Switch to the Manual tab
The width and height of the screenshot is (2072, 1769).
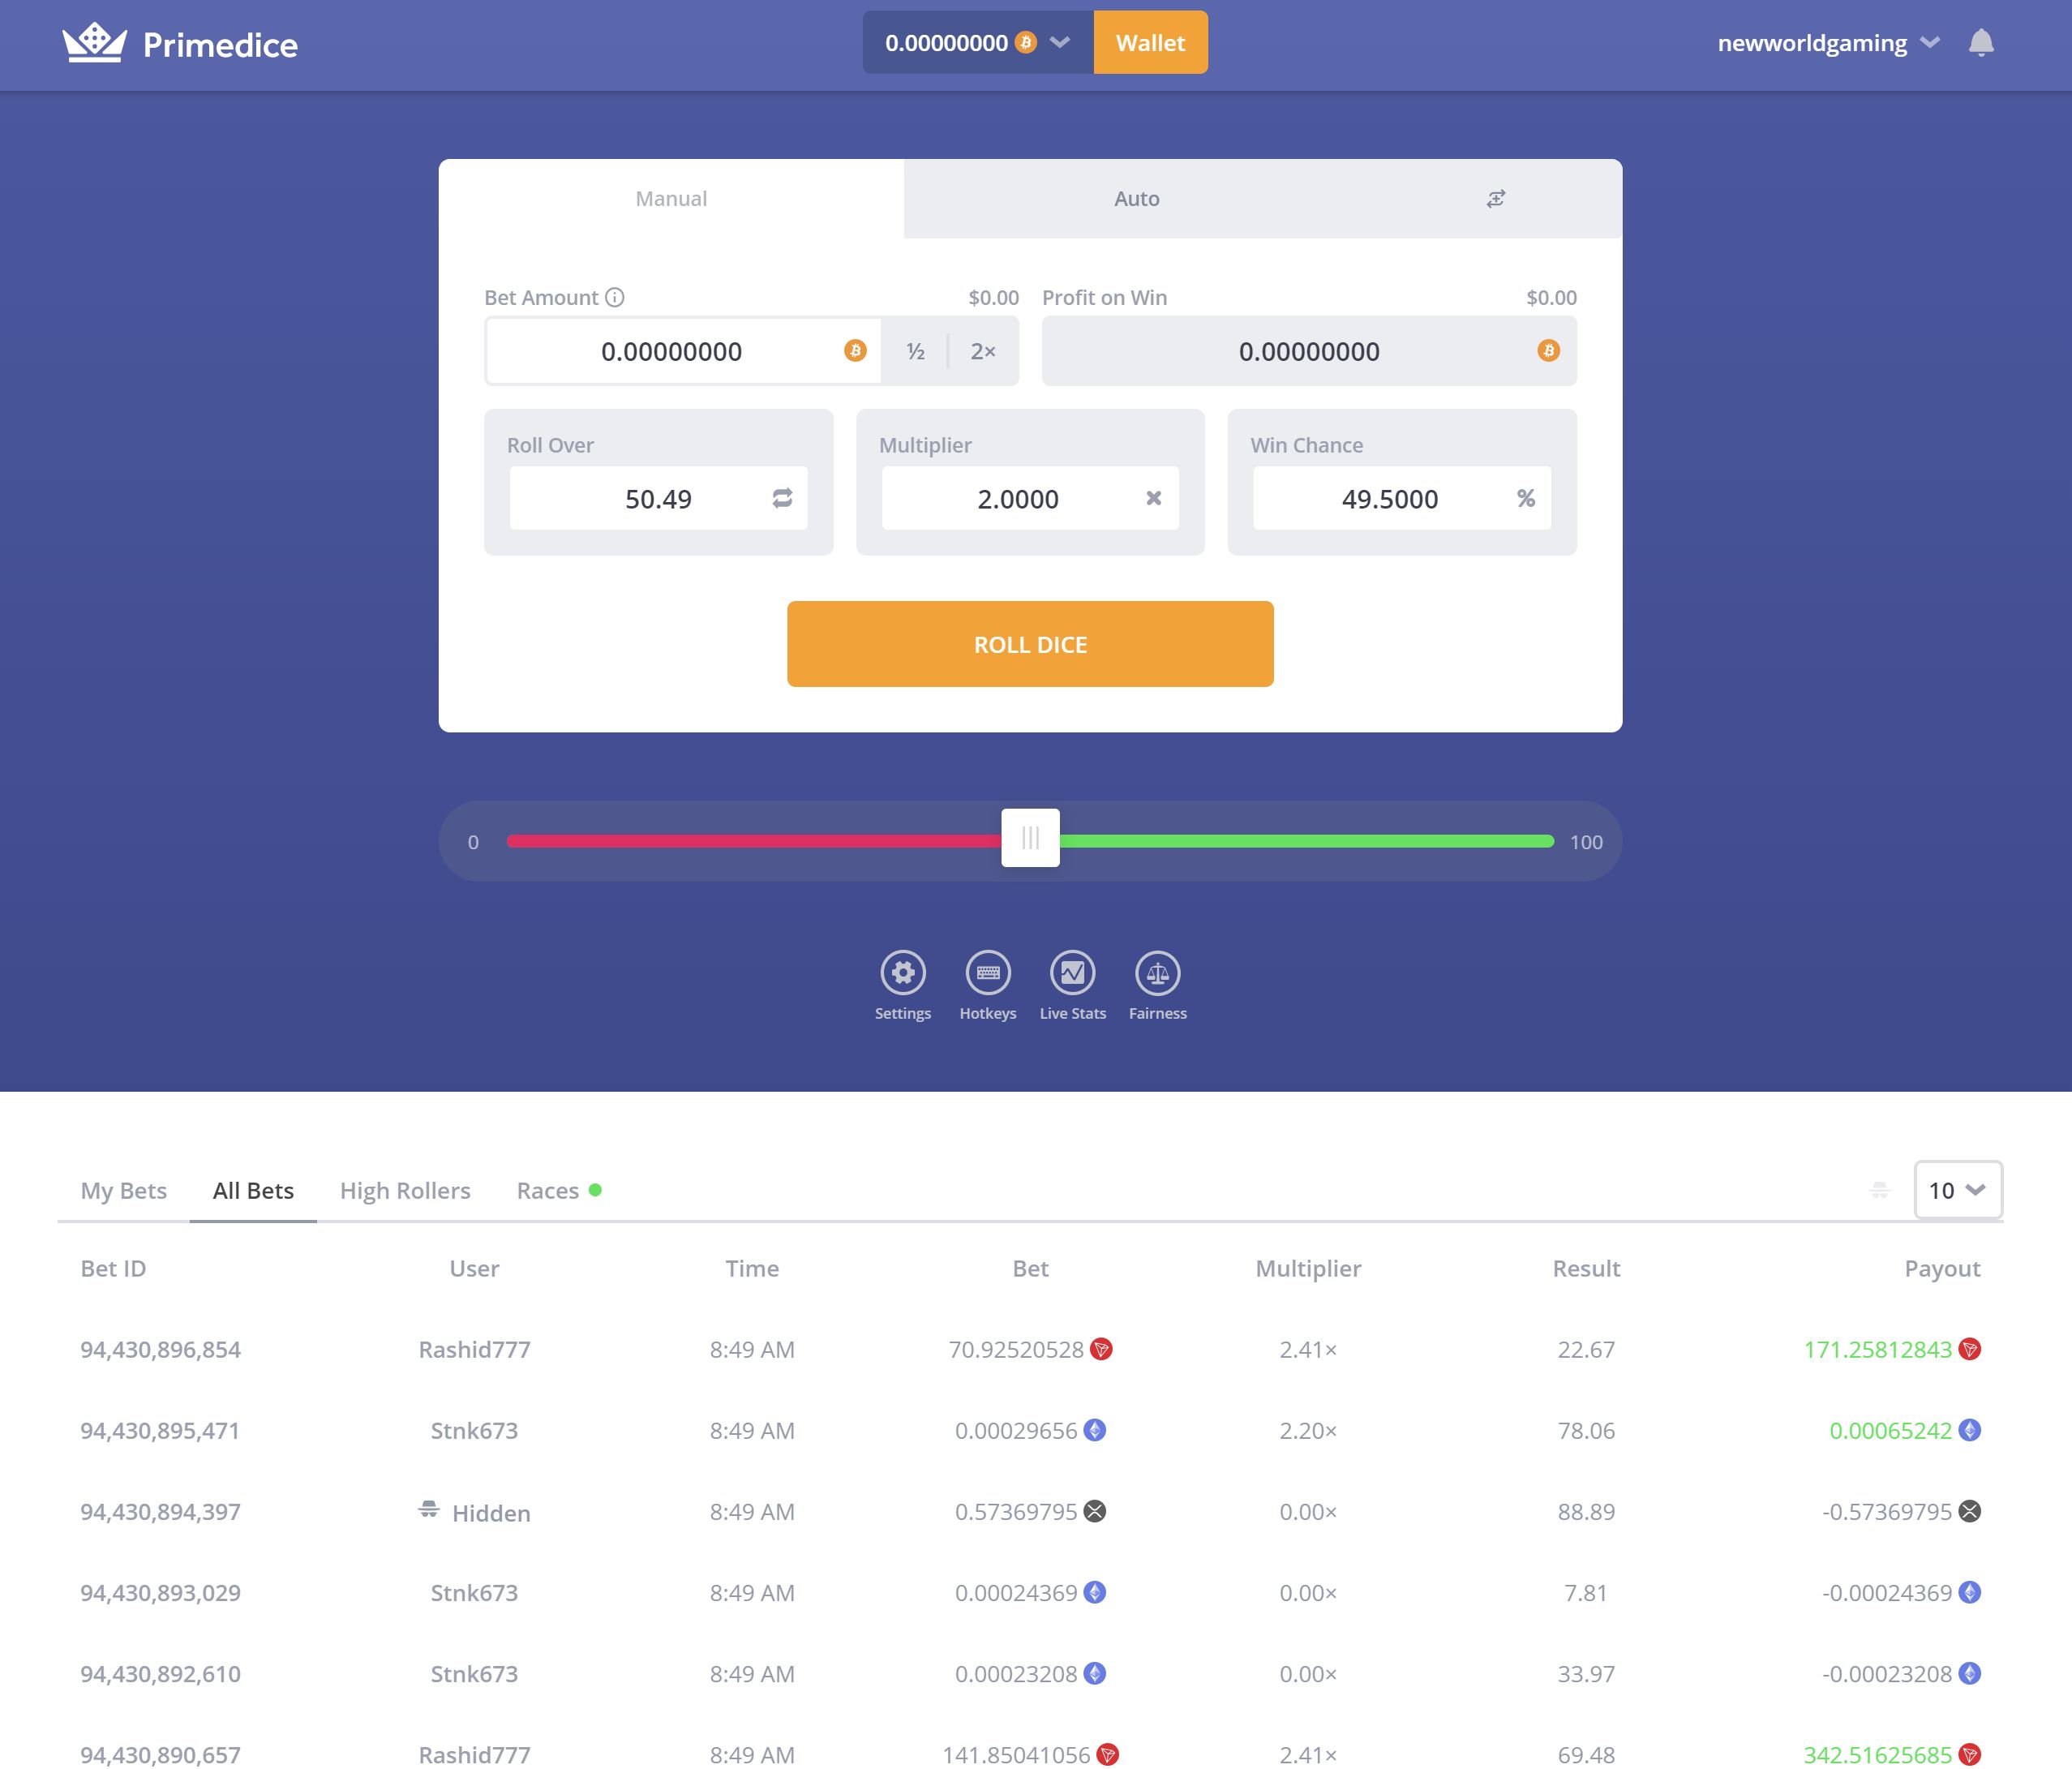[671, 199]
